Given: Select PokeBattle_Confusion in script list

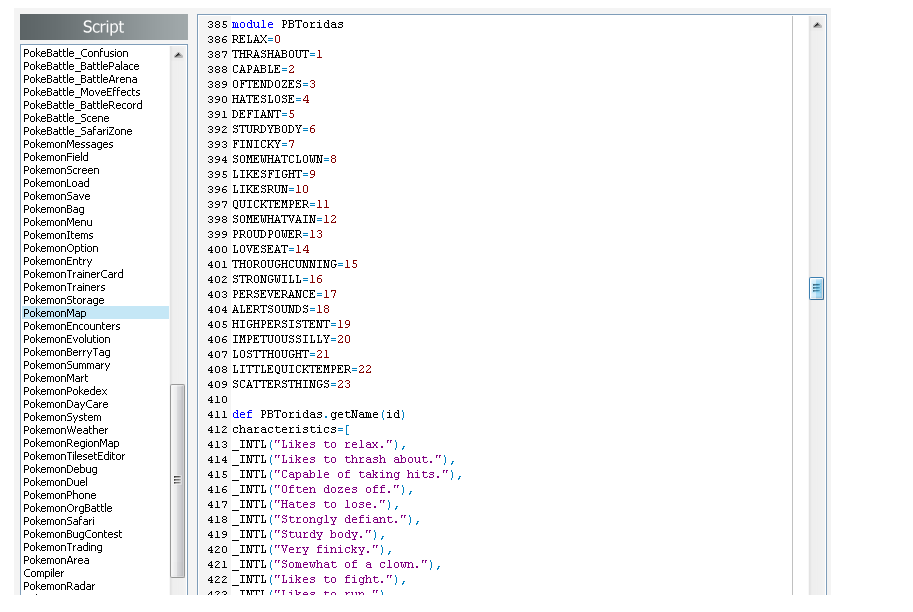Looking at the screenshot, I should tap(76, 53).
